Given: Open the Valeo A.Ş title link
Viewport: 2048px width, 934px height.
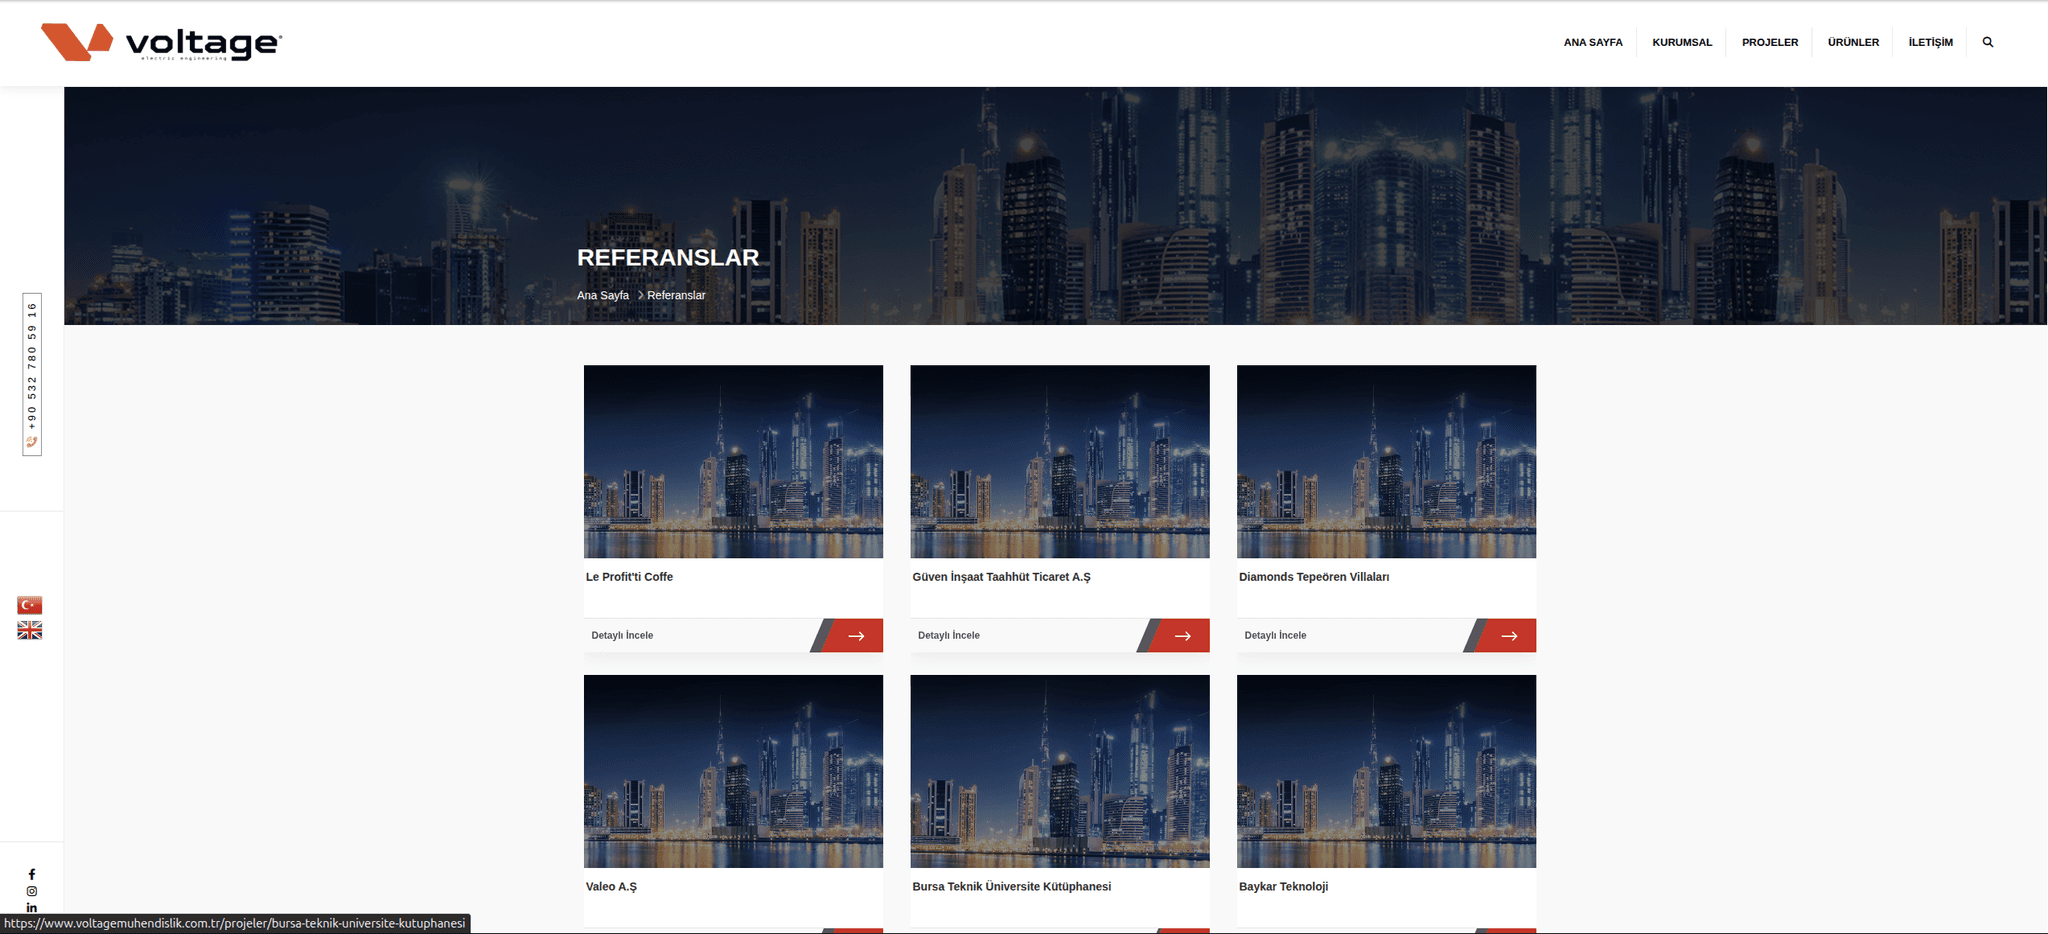Looking at the screenshot, I should [611, 887].
